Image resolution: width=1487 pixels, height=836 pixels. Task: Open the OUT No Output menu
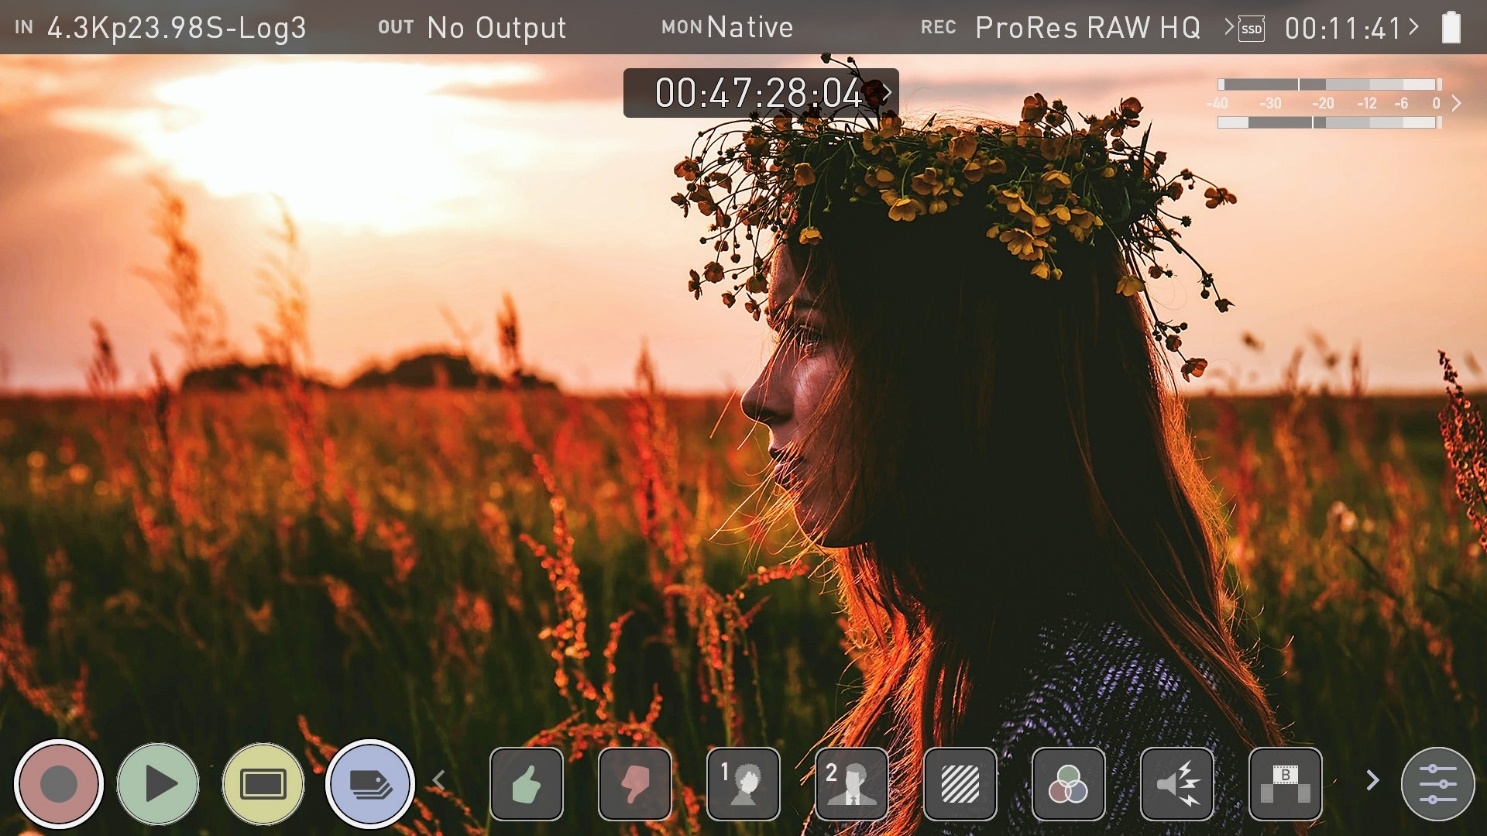pos(472,28)
